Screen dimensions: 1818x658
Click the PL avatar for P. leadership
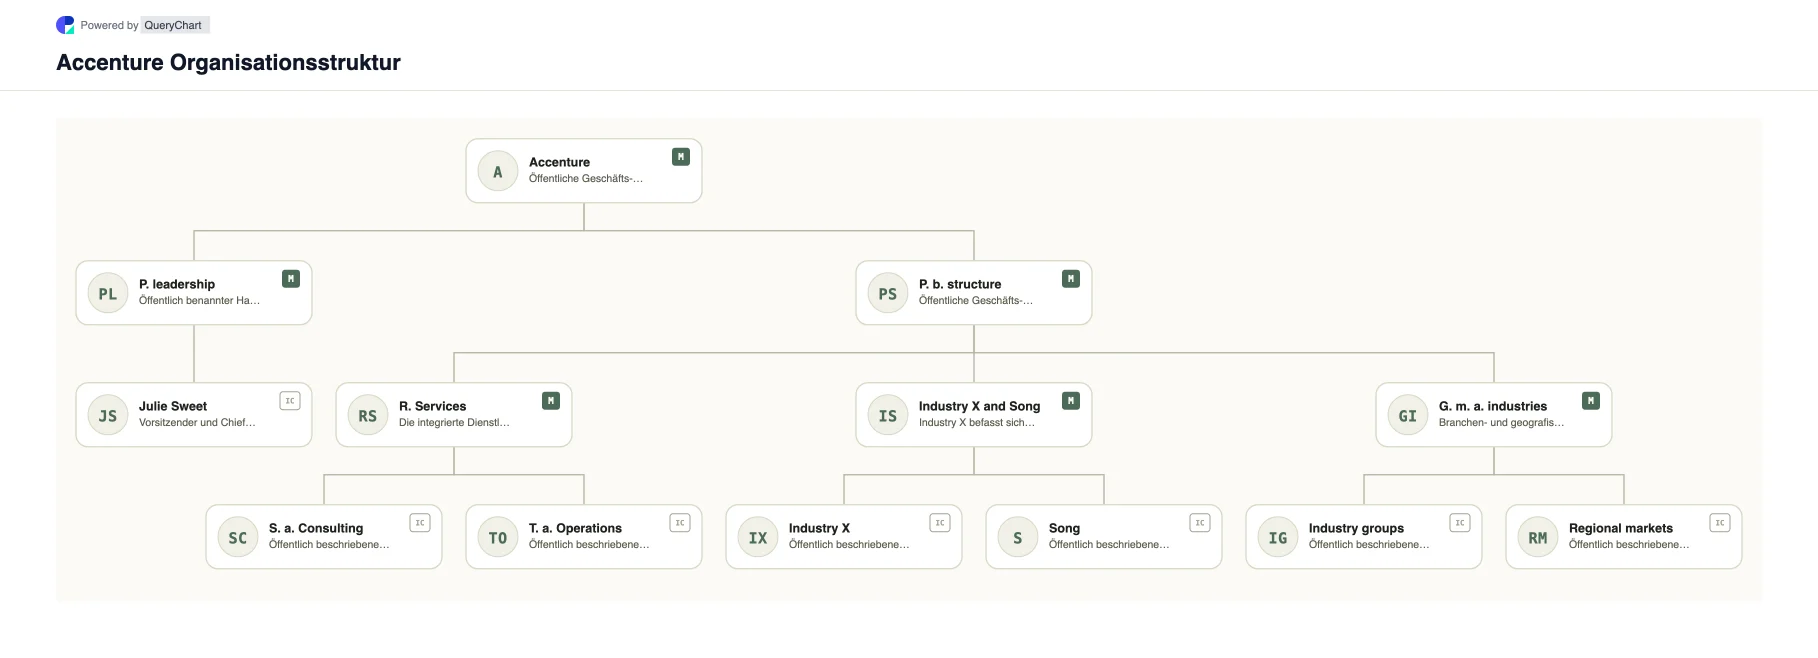coord(108,294)
